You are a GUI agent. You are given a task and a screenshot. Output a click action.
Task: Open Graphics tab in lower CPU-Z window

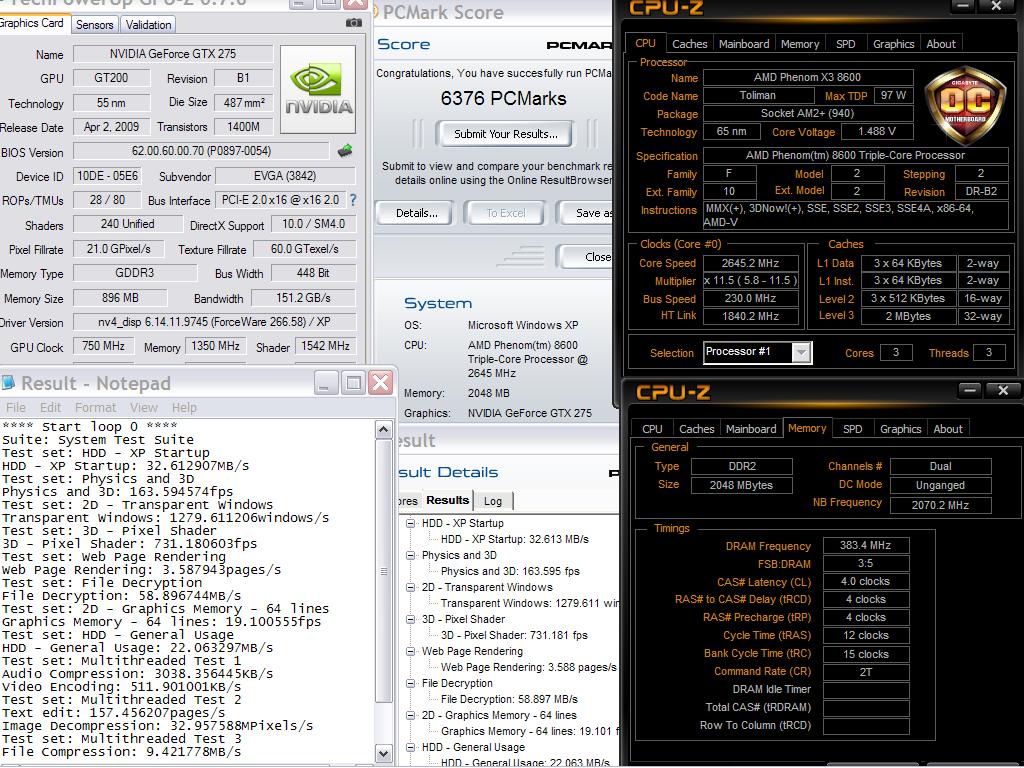click(900, 429)
